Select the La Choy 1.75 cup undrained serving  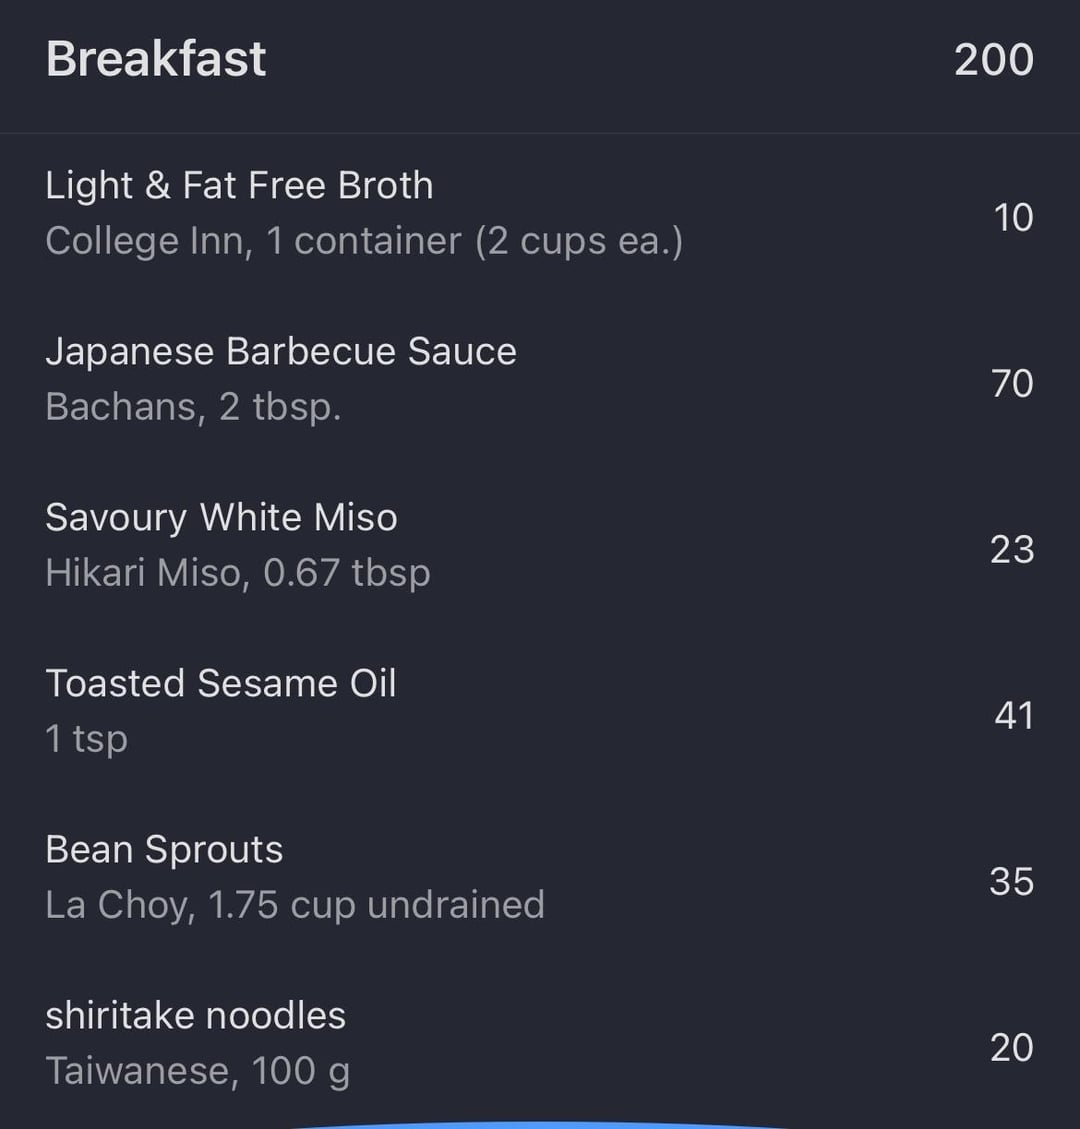[294, 905]
